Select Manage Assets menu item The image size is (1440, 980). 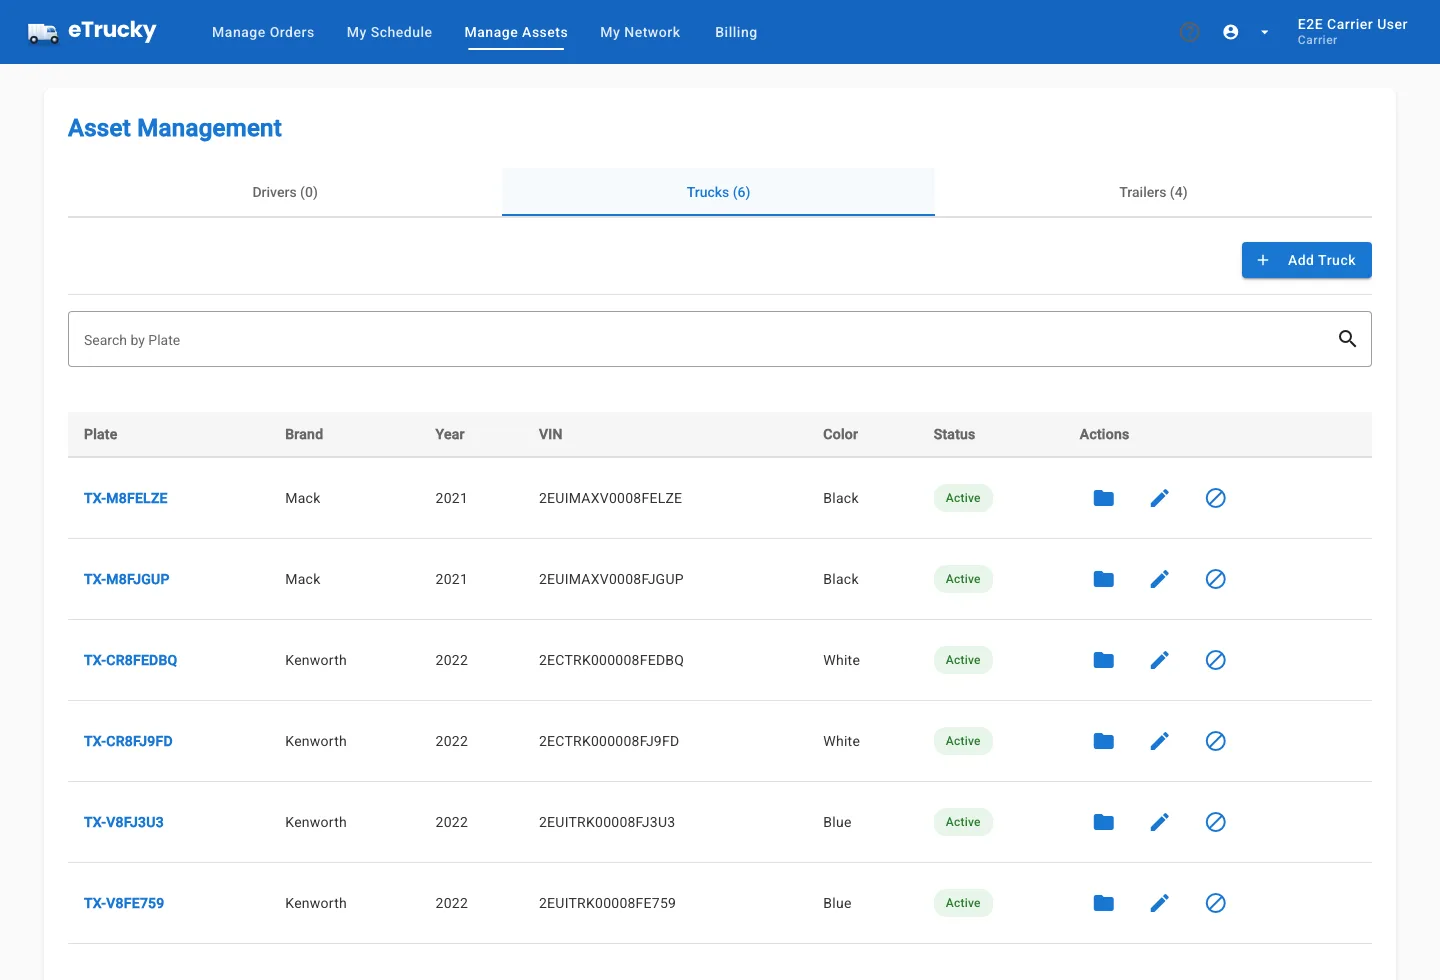point(516,32)
